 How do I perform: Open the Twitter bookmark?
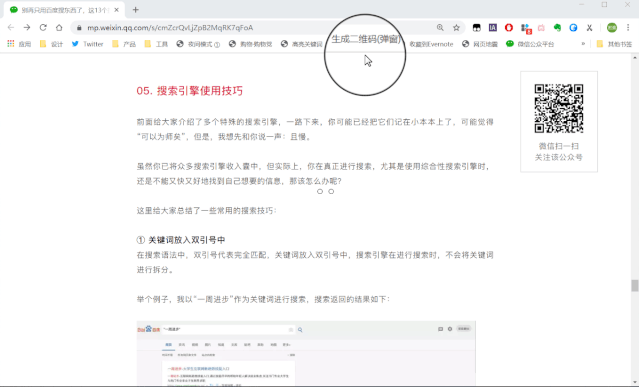(88, 44)
